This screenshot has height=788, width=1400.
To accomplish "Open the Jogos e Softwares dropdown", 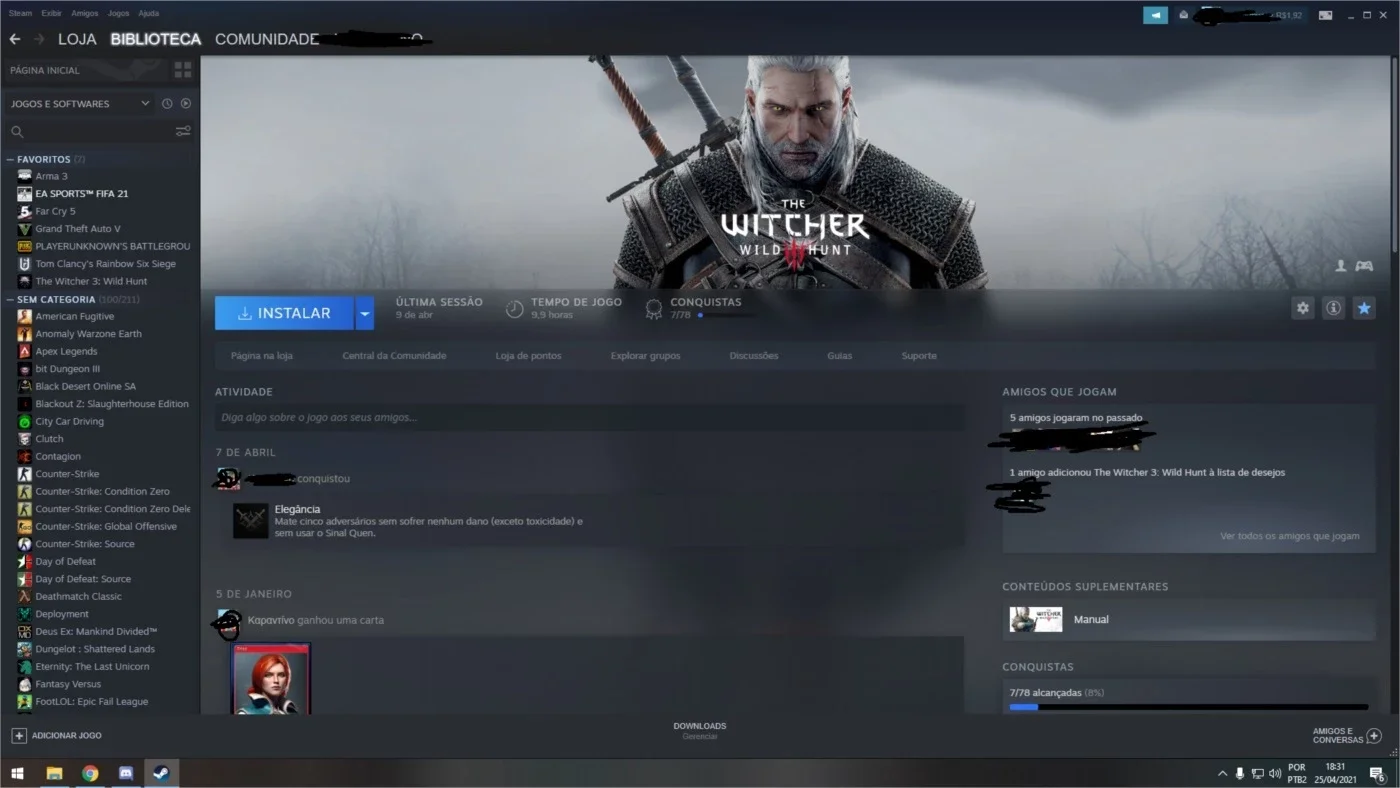I will click(80, 104).
